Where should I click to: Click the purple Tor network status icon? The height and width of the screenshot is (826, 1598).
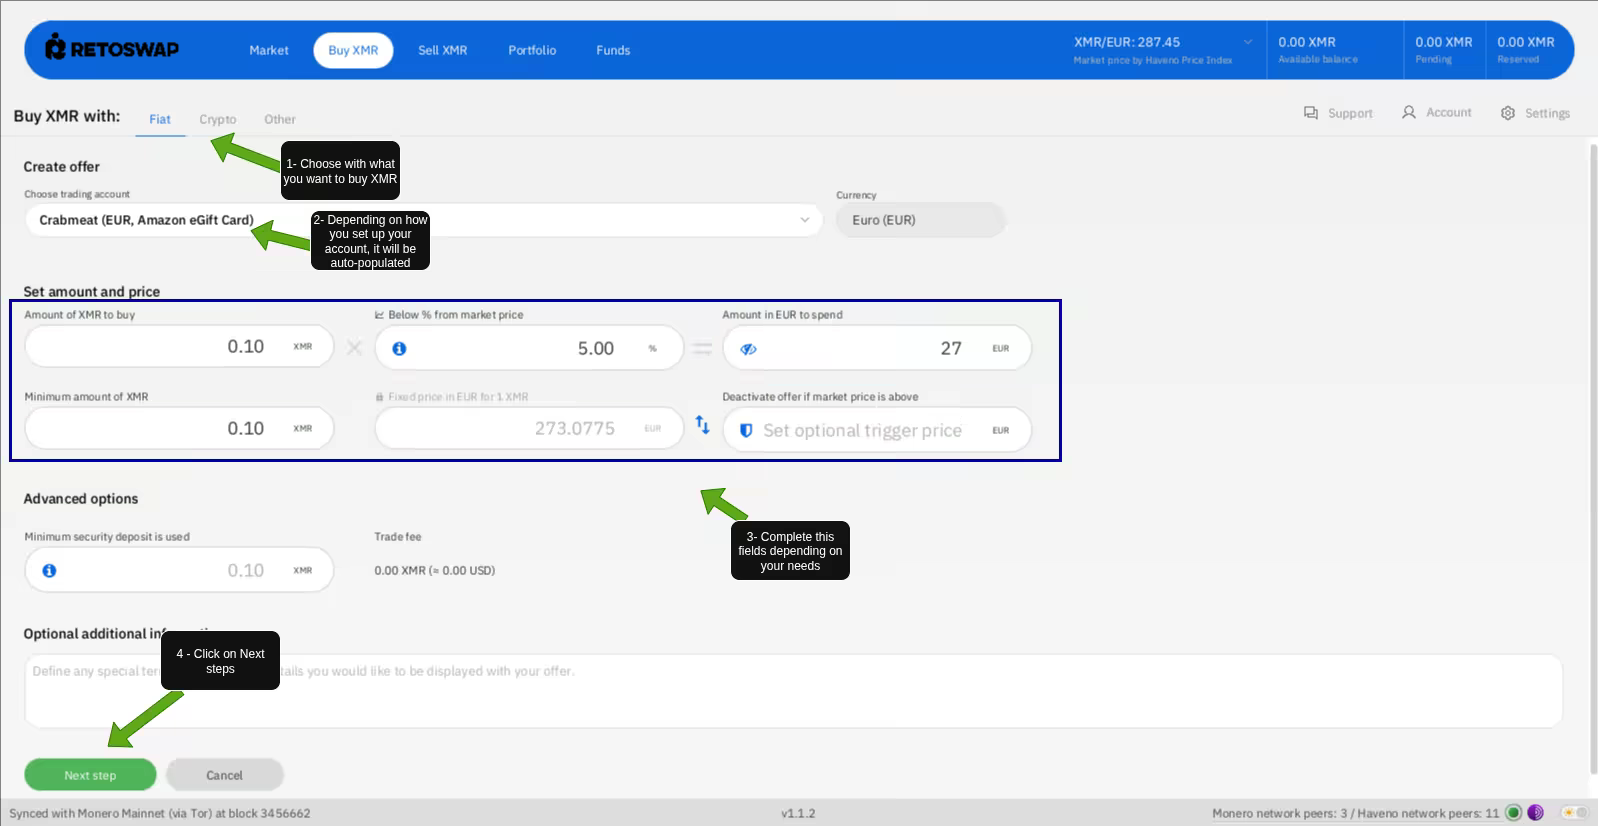[1536, 813]
